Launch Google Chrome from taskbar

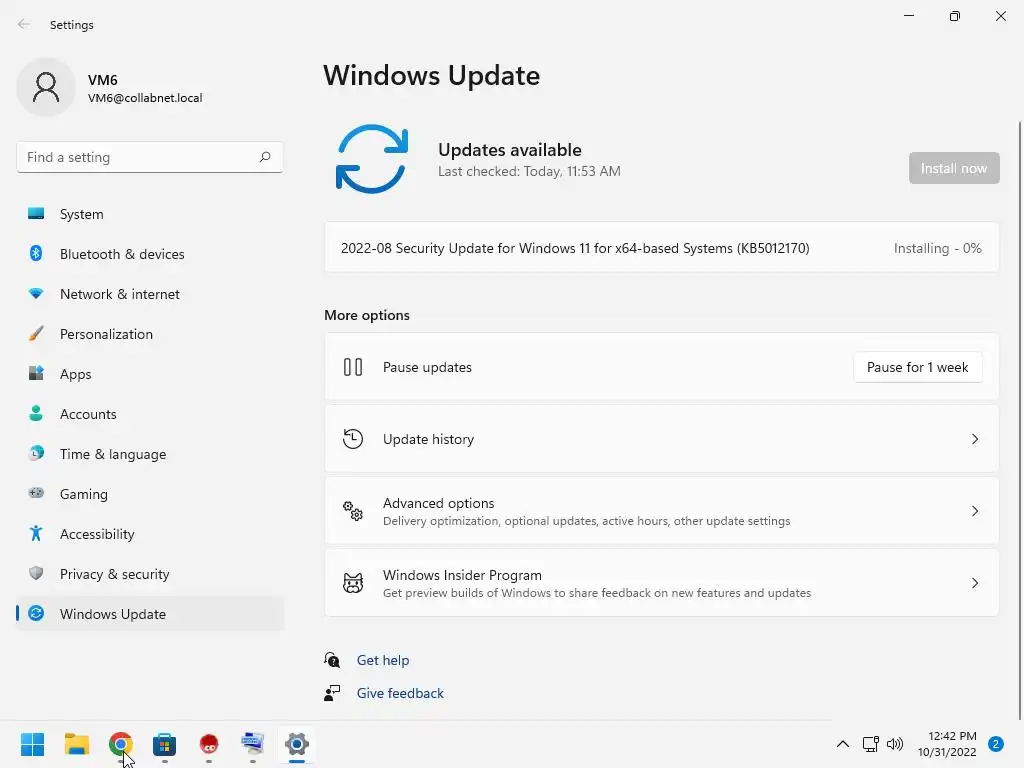coord(121,744)
